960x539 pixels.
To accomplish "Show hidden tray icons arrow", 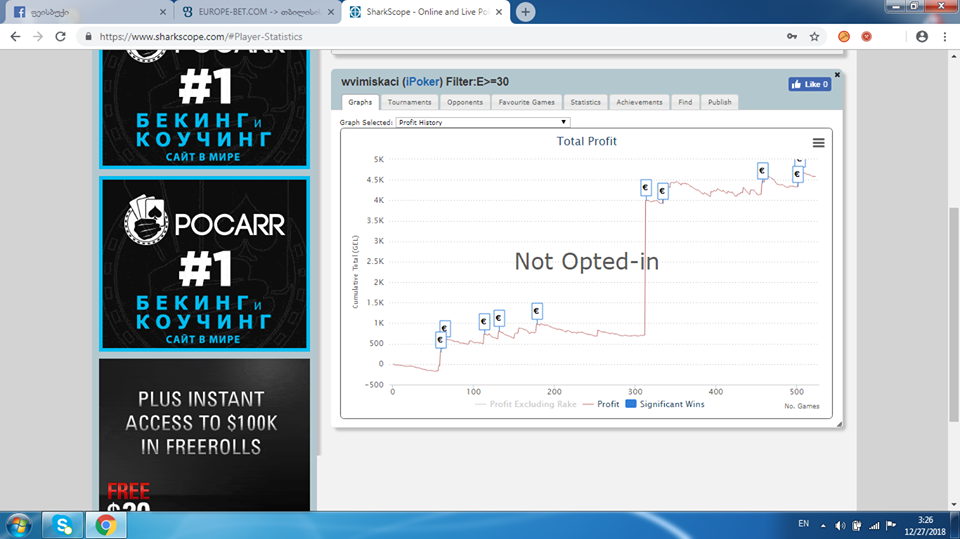I will [823, 526].
